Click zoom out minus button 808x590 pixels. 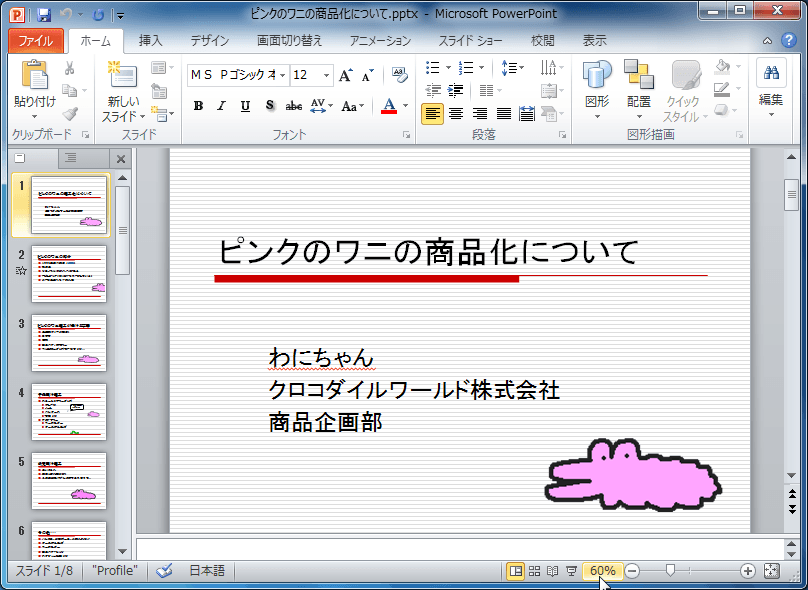pyautogui.click(x=632, y=571)
